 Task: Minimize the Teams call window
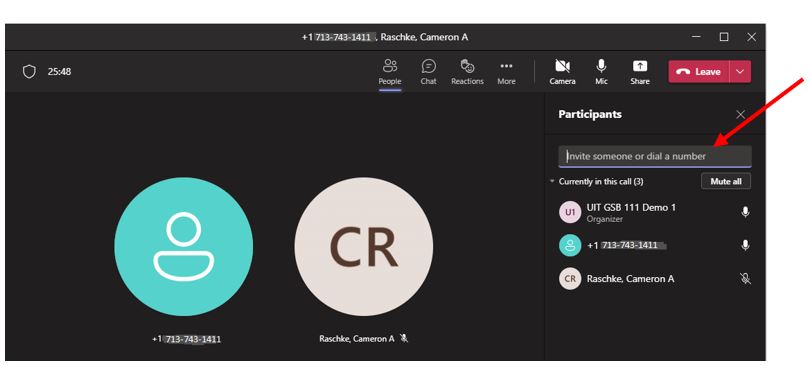click(697, 37)
